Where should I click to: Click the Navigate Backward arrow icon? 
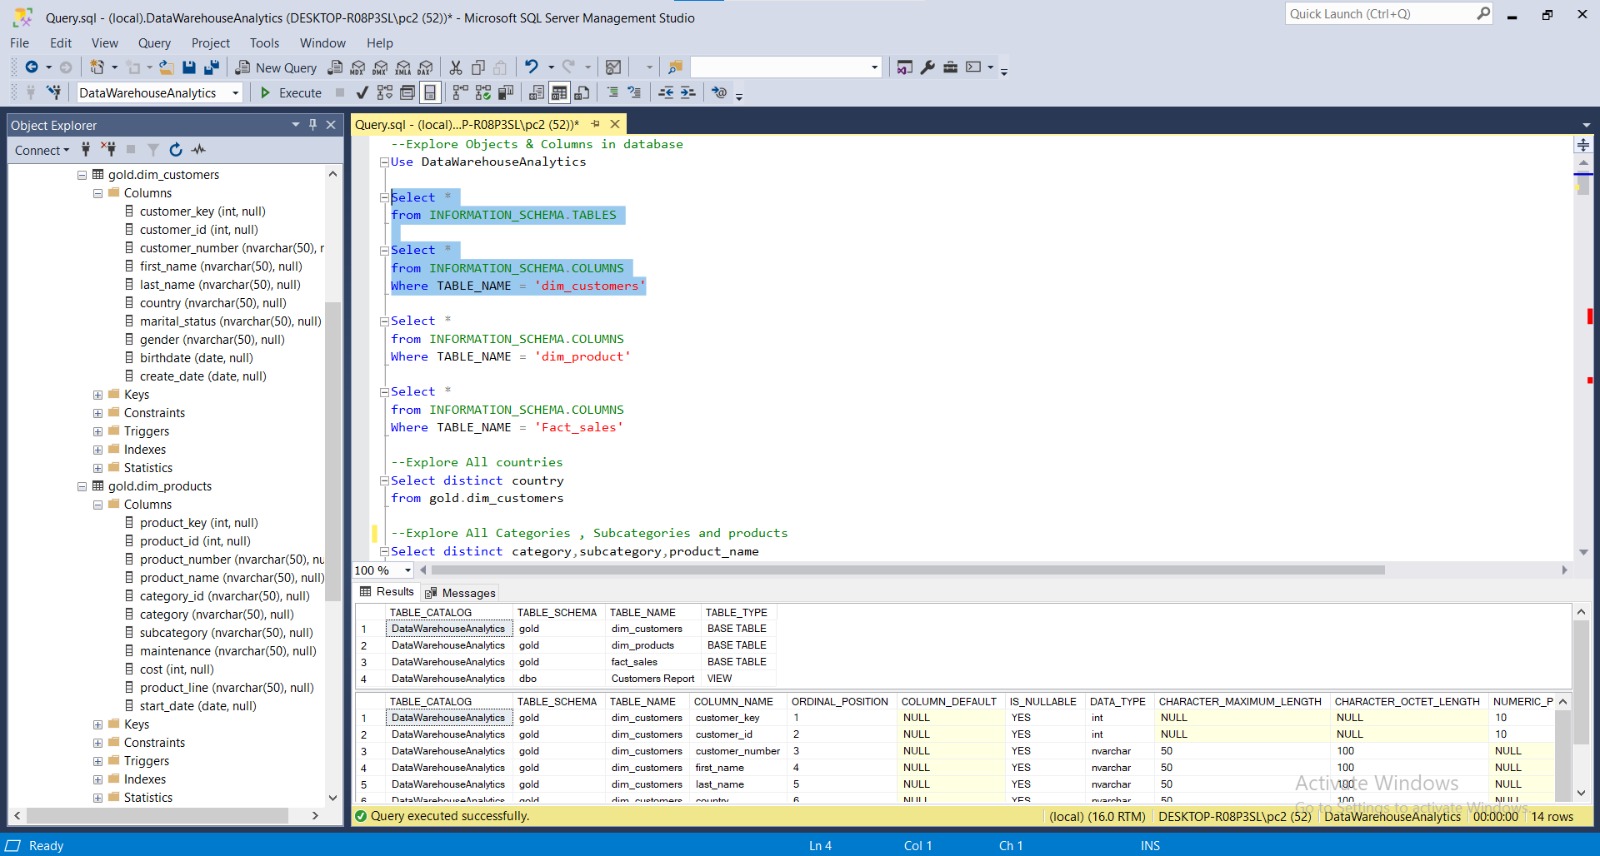(x=32, y=68)
